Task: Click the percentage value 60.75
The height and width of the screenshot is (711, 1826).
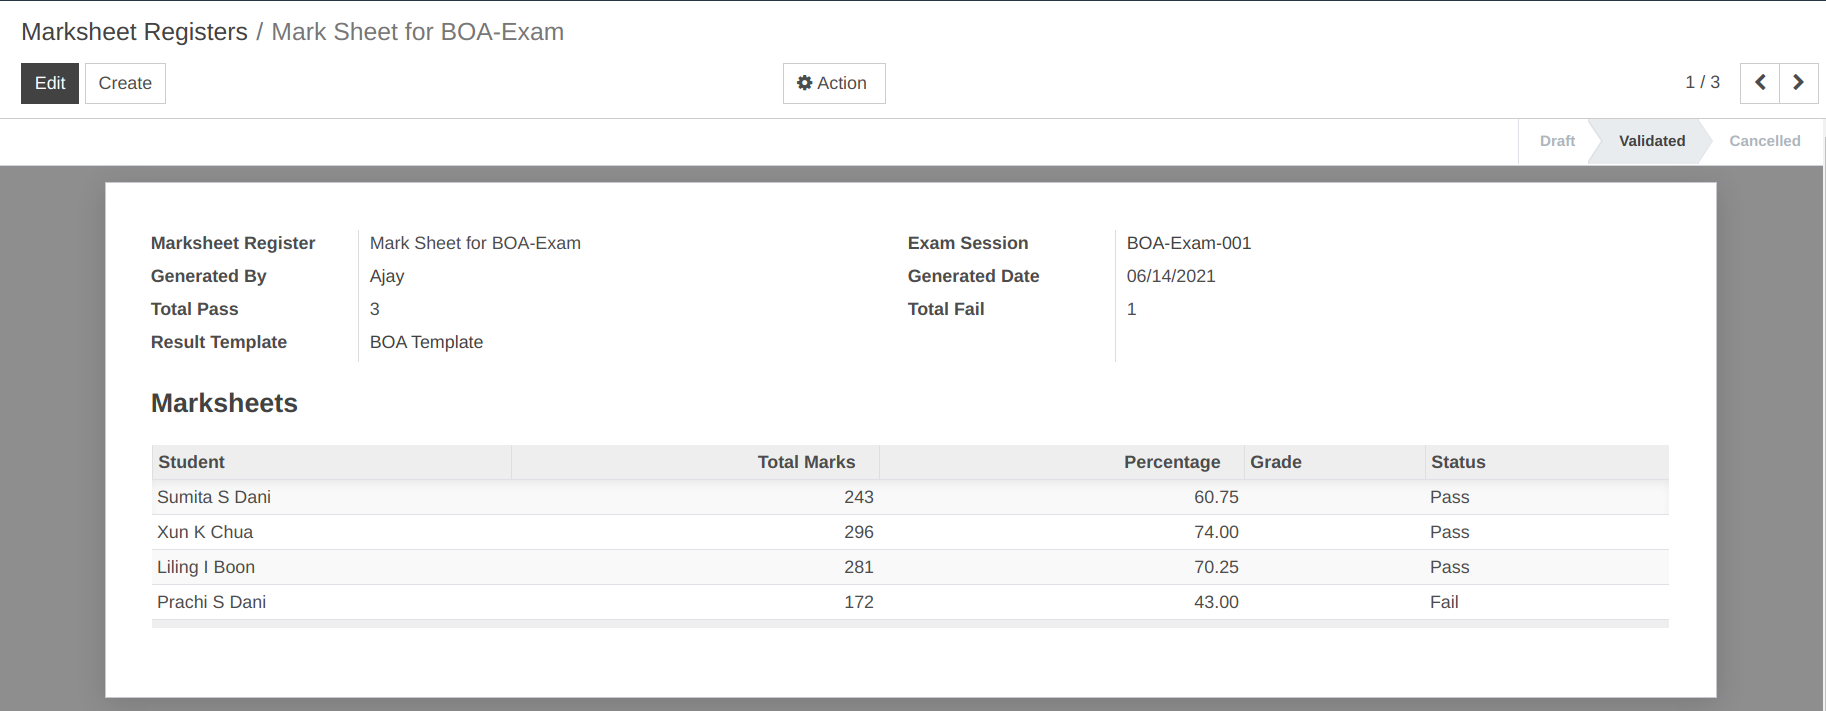Action: [1216, 497]
